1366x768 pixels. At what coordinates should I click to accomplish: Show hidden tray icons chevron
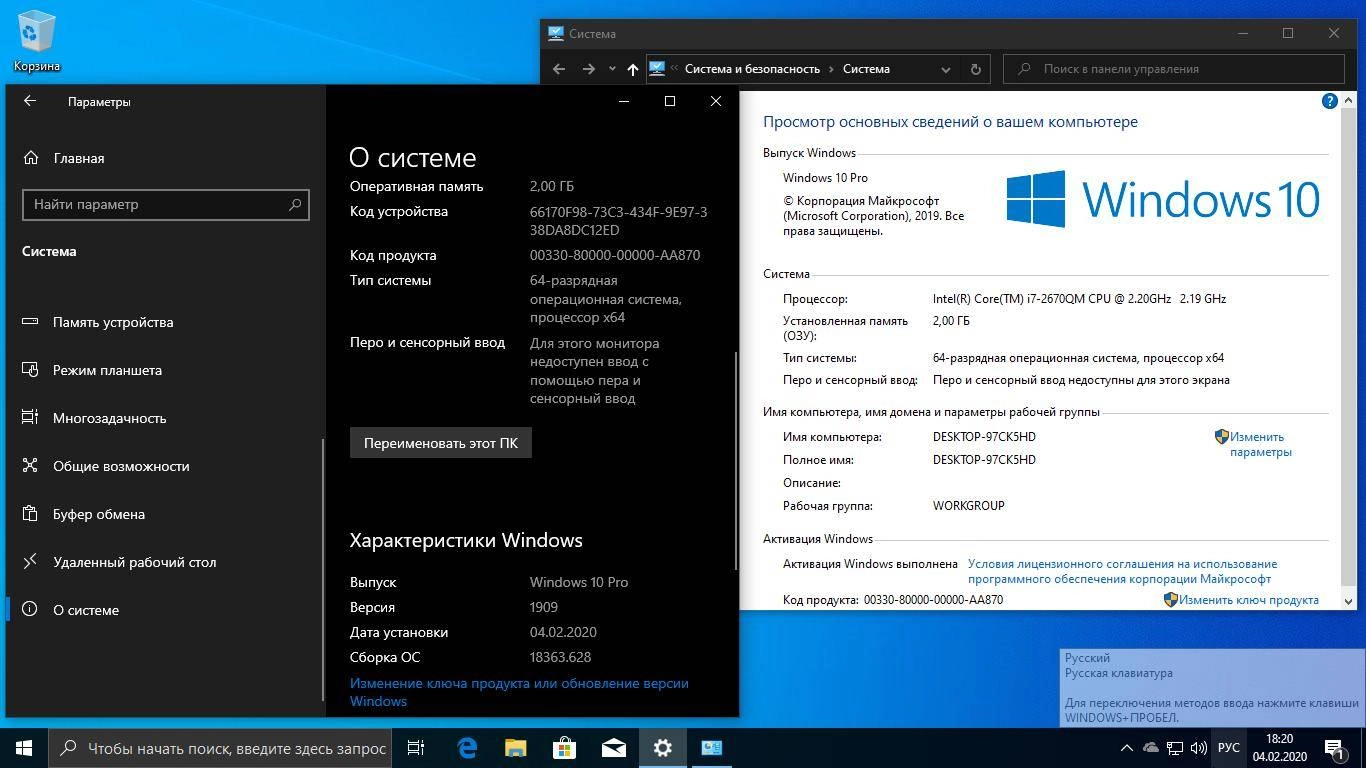[1127, 748]
